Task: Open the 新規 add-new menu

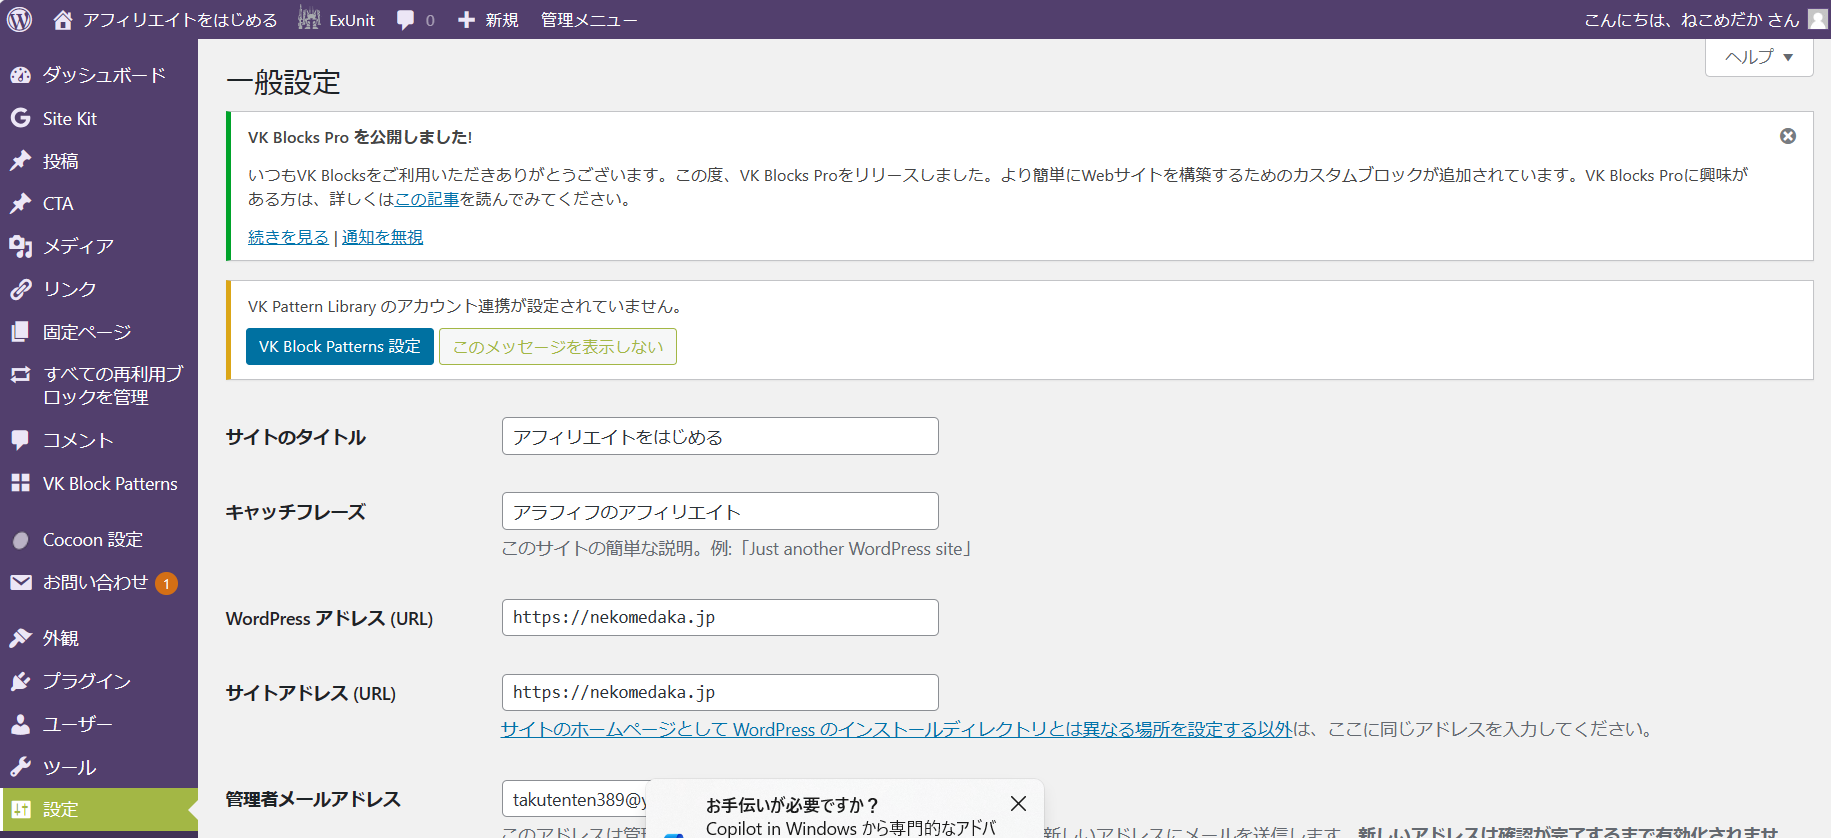Action: pyautogui.click(x=488, y=20)
